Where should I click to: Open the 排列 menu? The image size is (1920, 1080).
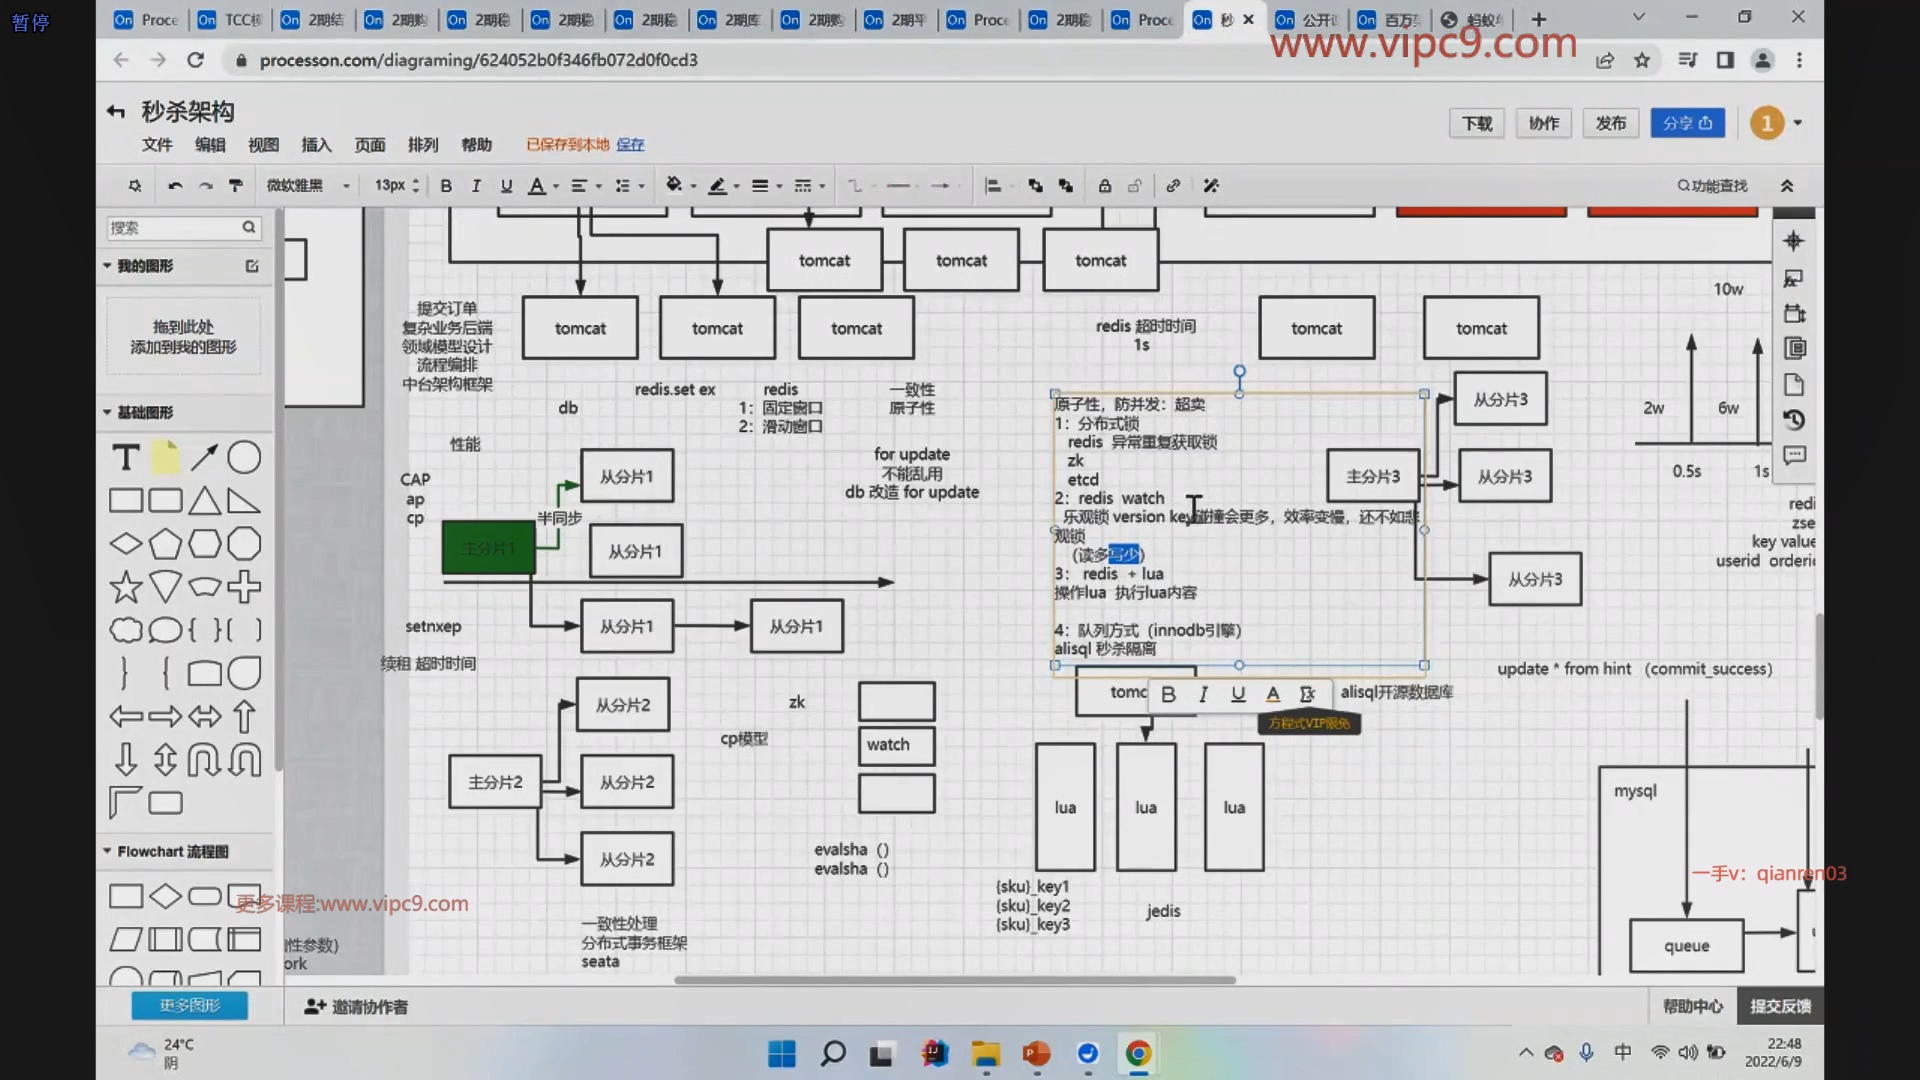tap(422, 145)
